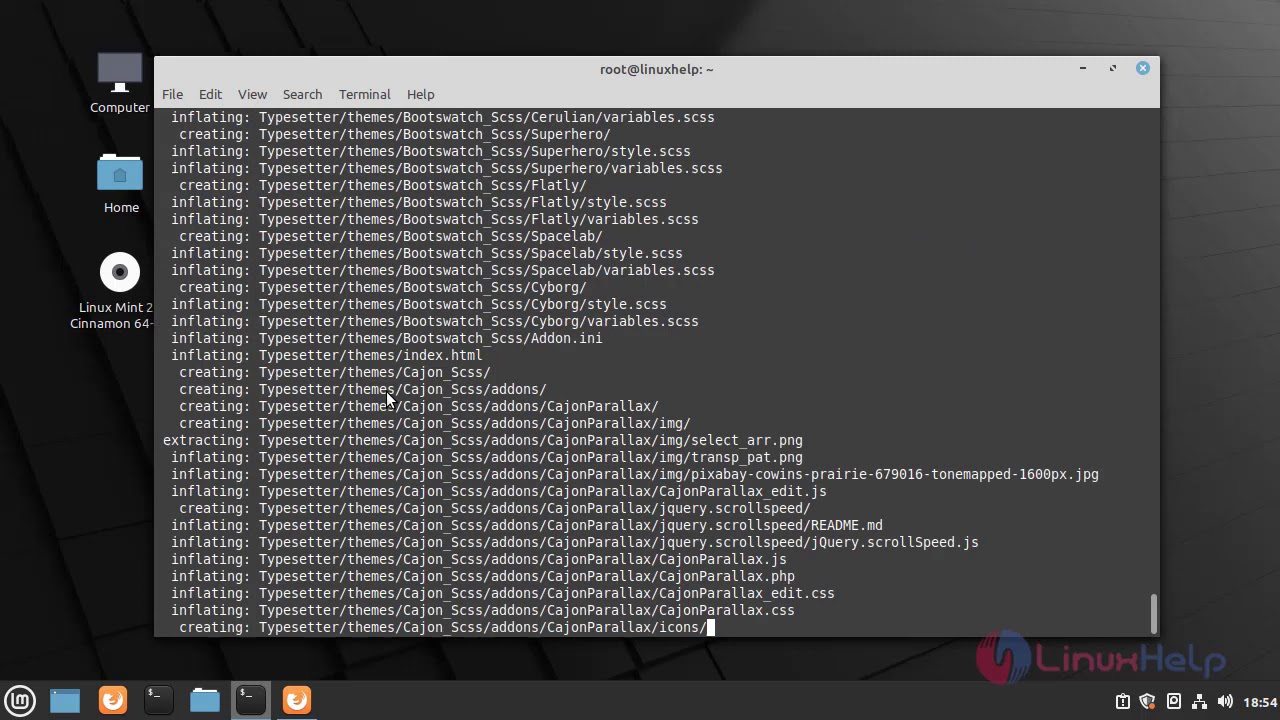Image resolution: width=1280 pixels, height=720 pixels.
Task: Click the CajonParallax_edit.css output line
Action: pos(503,593)
